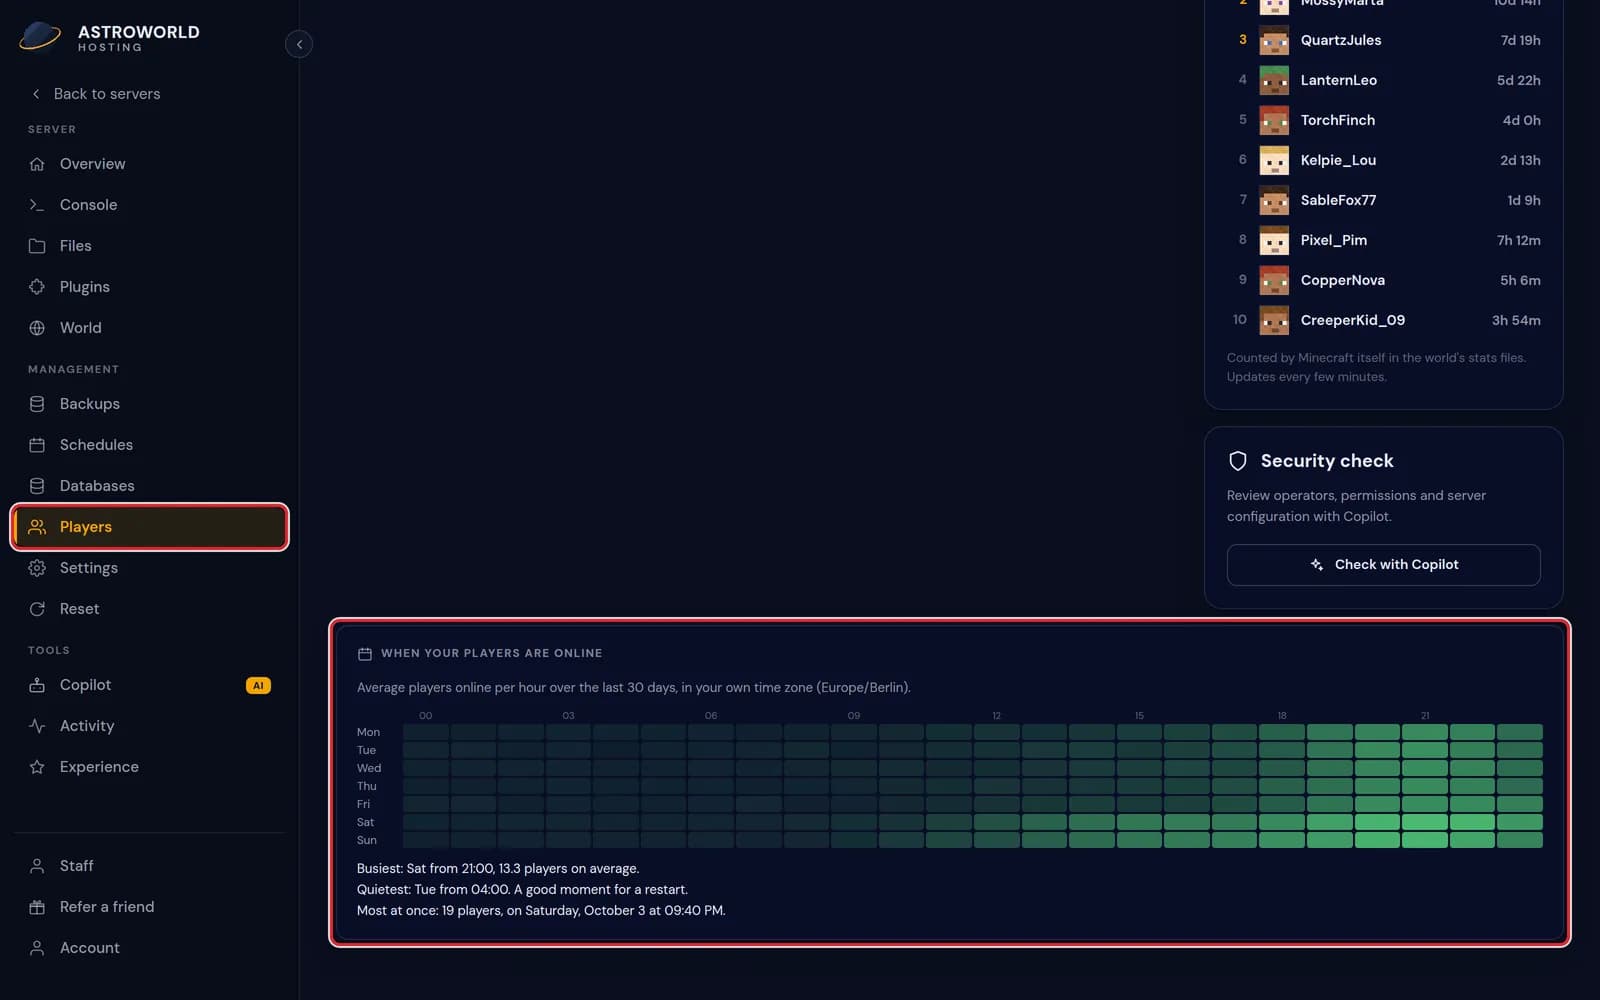The height and width of the screenshot is (1000, 1600).
Task: Click the calendar icon in players online header
Action: click(365, 654)
